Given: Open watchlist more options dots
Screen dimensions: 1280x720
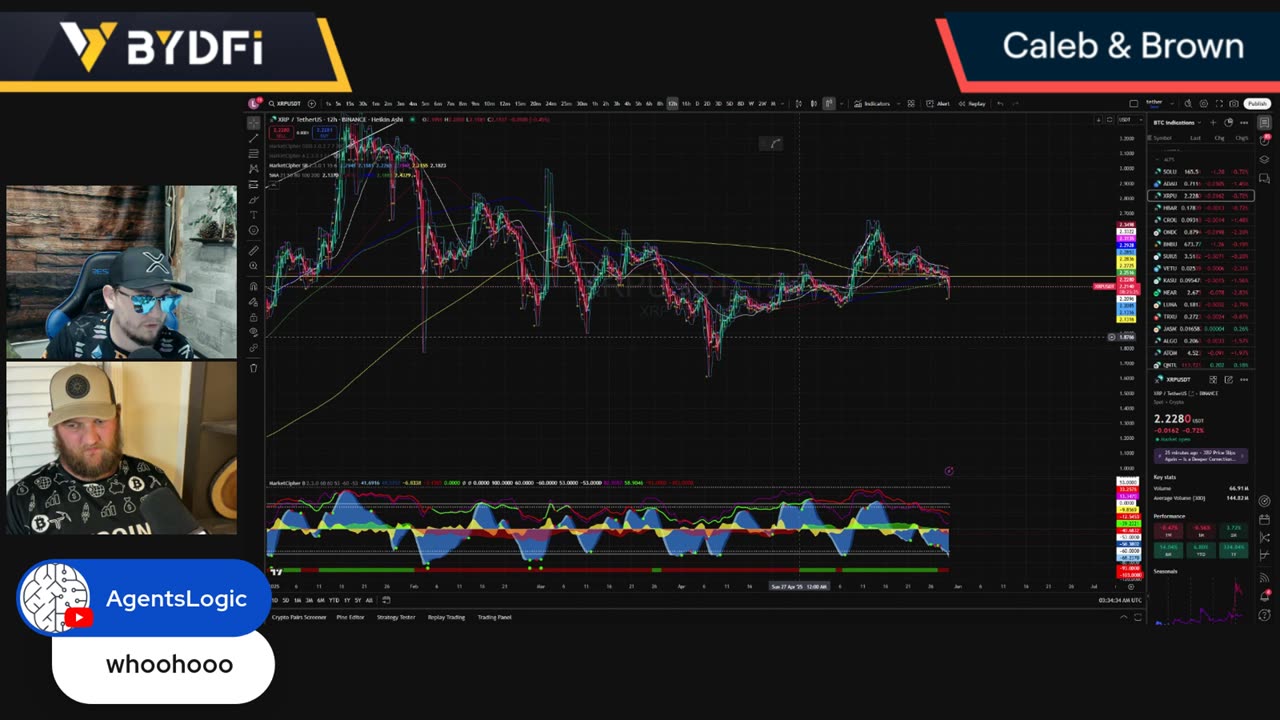Looking at the screenshot, I should 1244,122.
